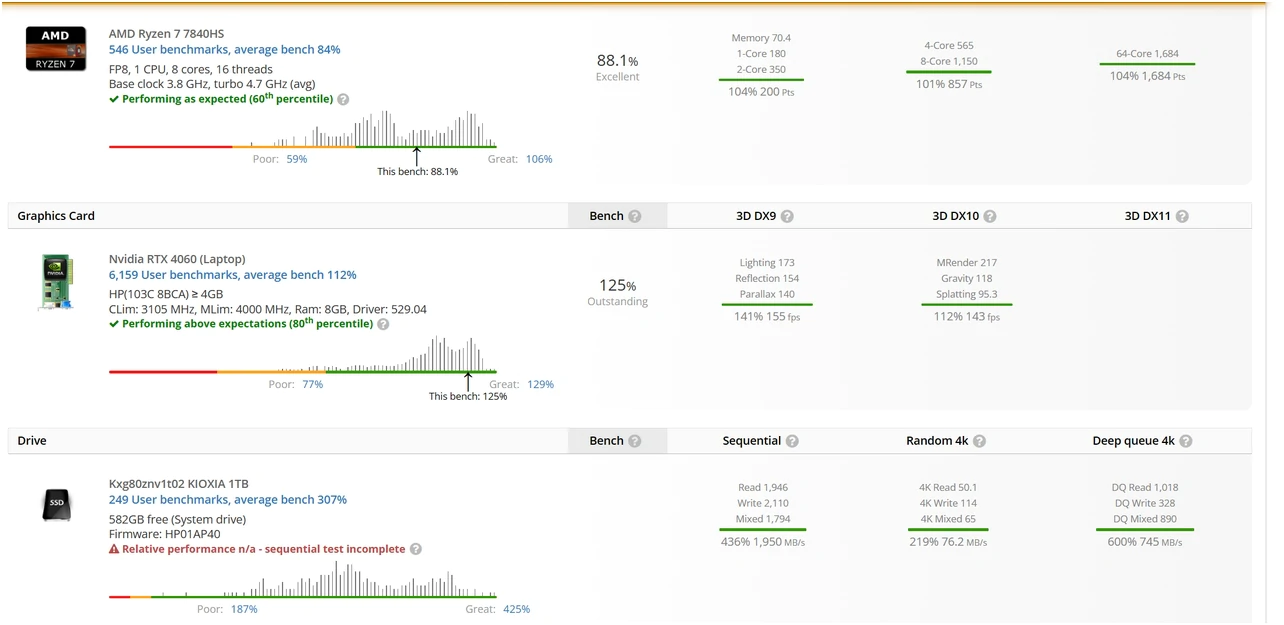Click the drive Poor 187% value
This screenshot has height=625, width=1284.
pos(244,609)
